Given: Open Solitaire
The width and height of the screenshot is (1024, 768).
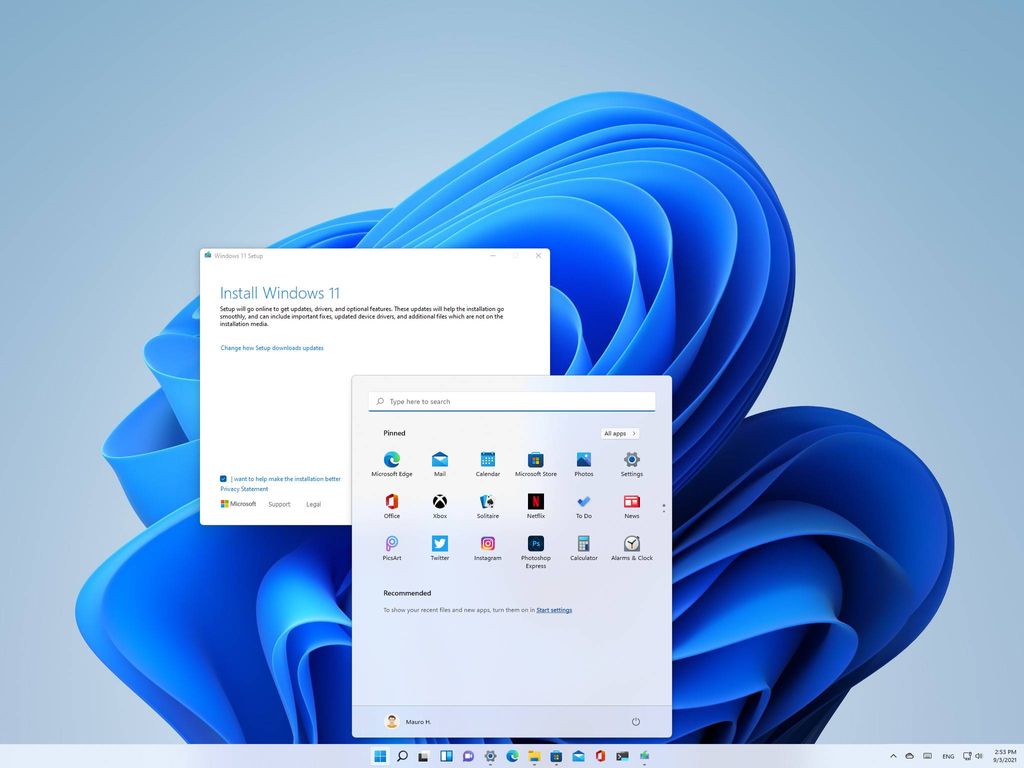Looking at the screenshot, I should tap(487, 500).
